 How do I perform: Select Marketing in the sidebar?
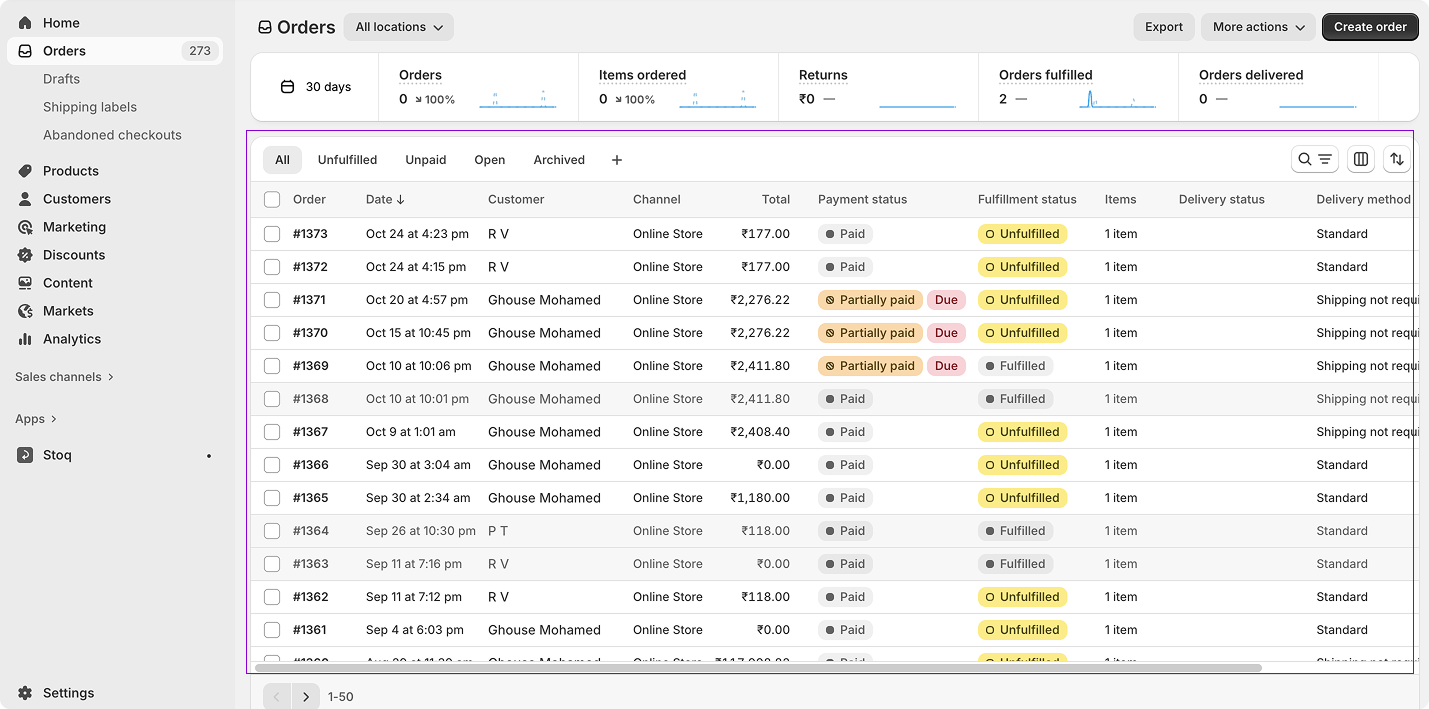coord(74,227)
